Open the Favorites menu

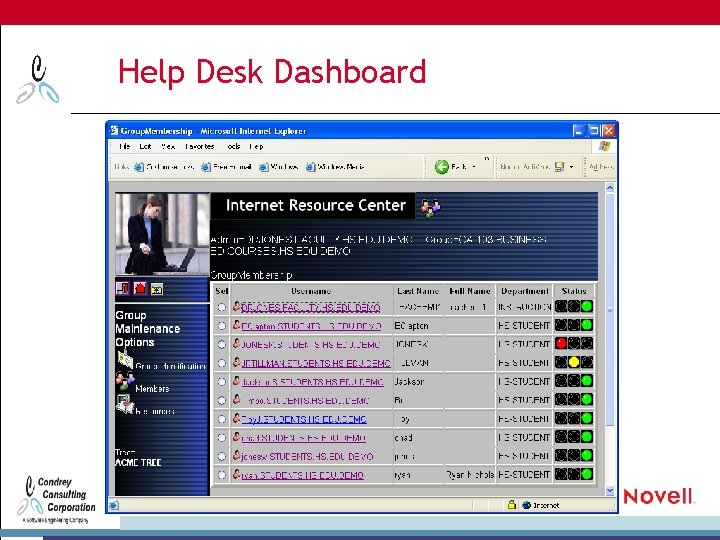200,146
